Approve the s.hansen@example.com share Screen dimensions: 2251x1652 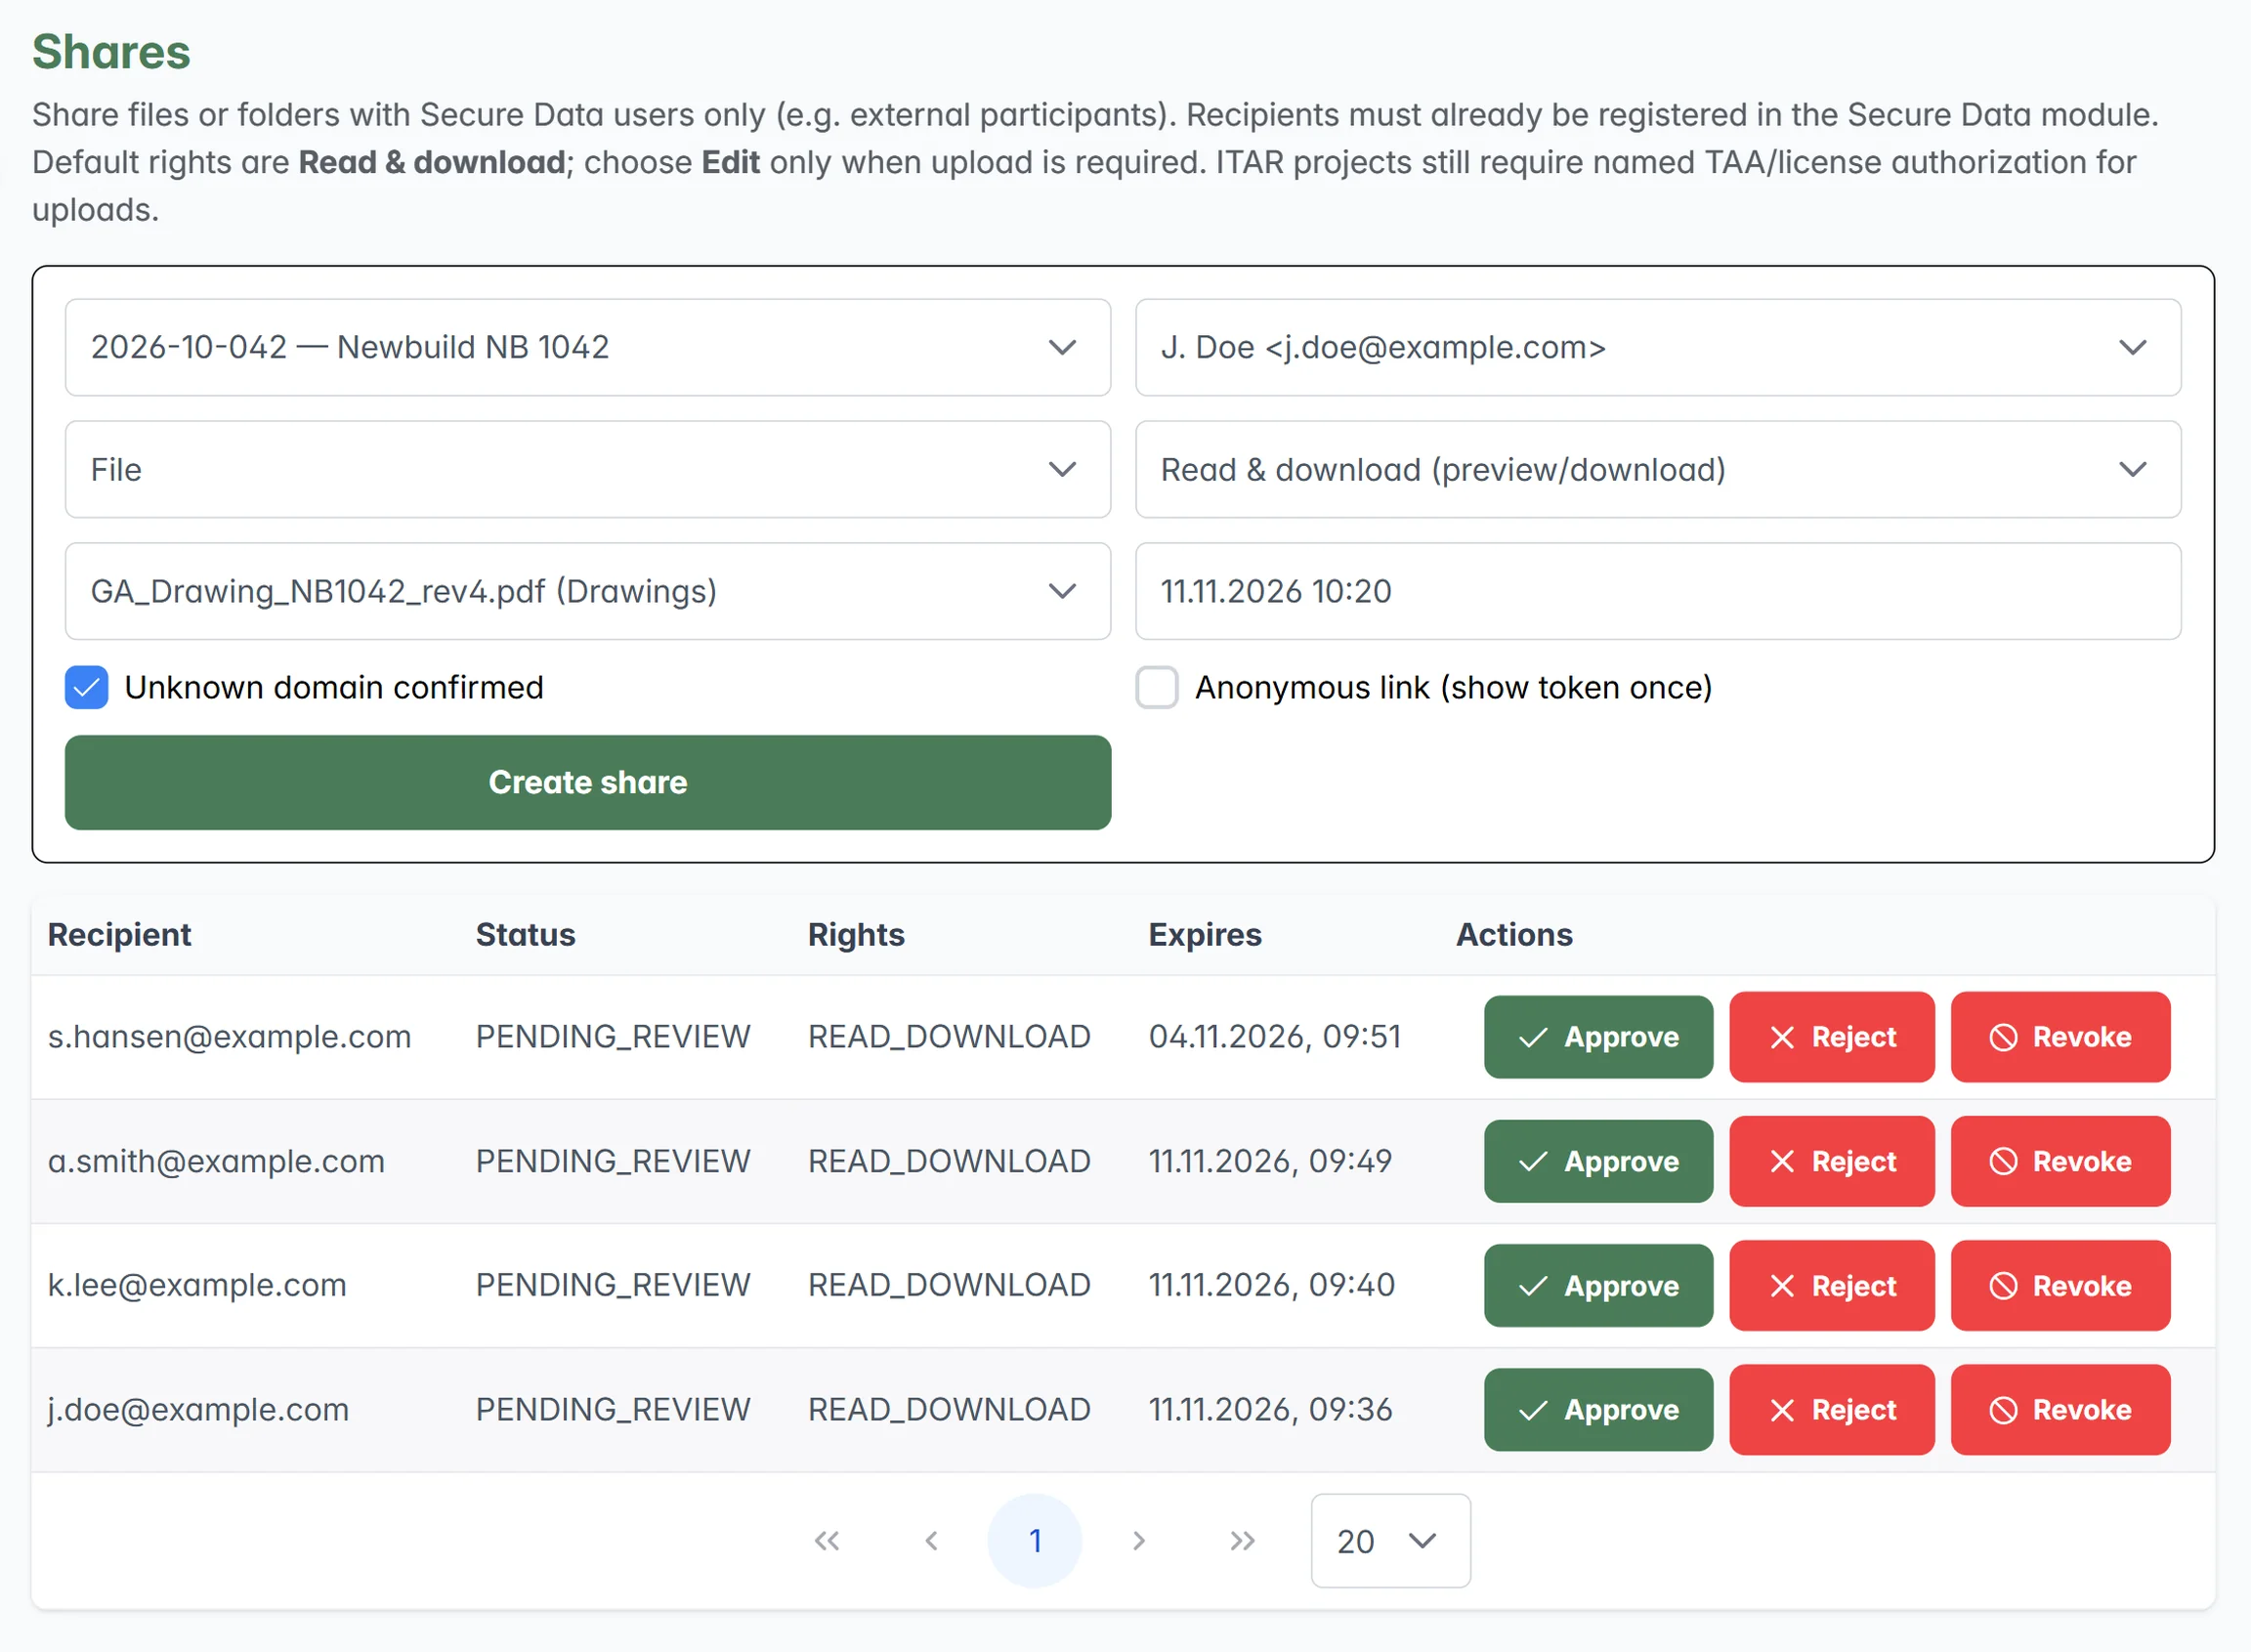(1598, 1037)
